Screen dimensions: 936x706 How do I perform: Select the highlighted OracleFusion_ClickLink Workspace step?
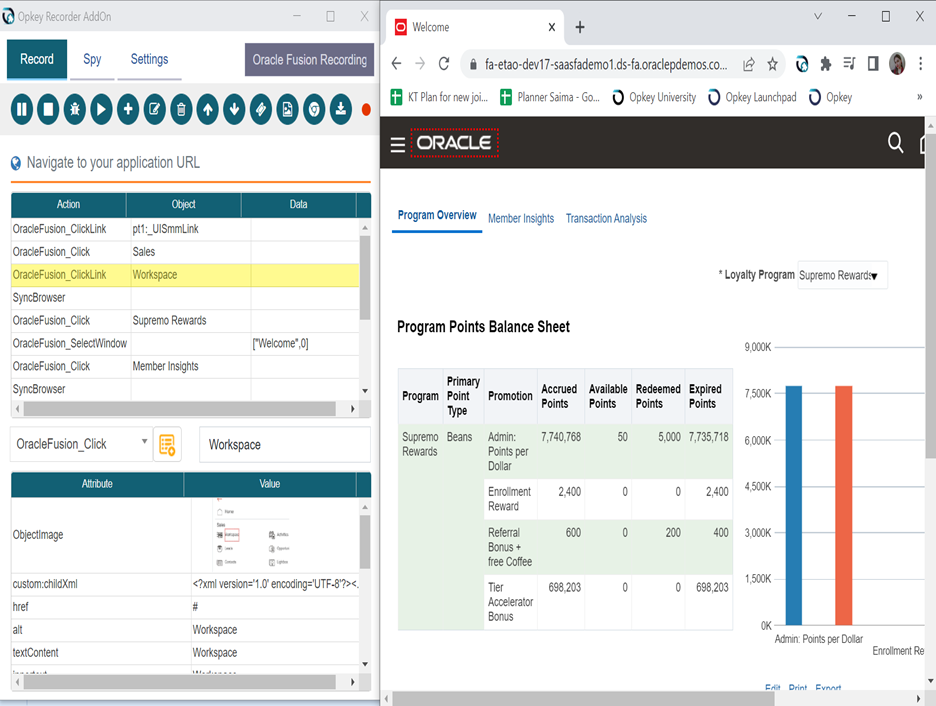coord(185,275)
